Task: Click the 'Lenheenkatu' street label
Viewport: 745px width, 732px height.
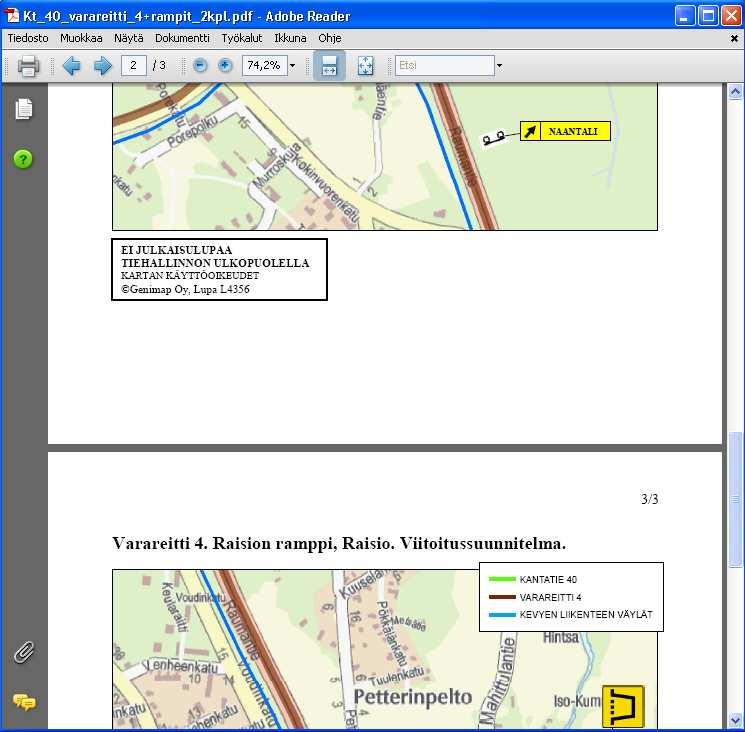Action: pyautogui.click(x=182, y=666)
